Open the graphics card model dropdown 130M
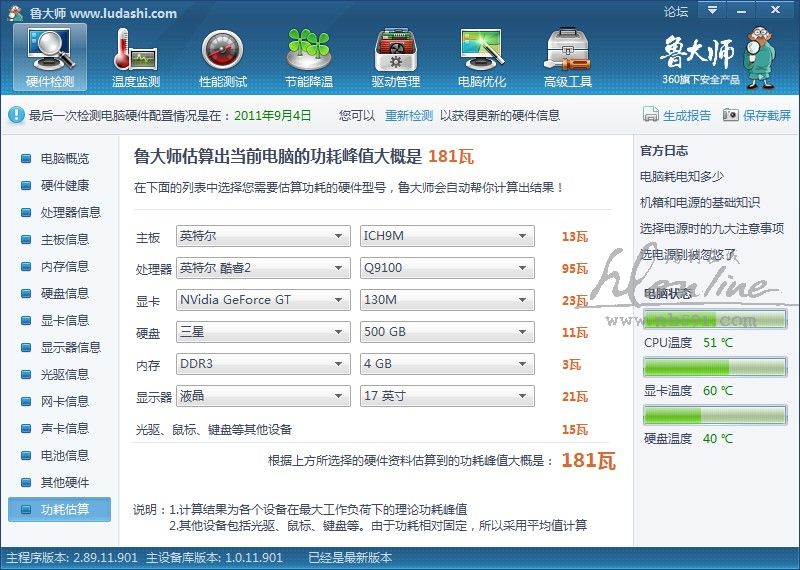The height and width of the screenshot is (570, 800). click(447, 300)
